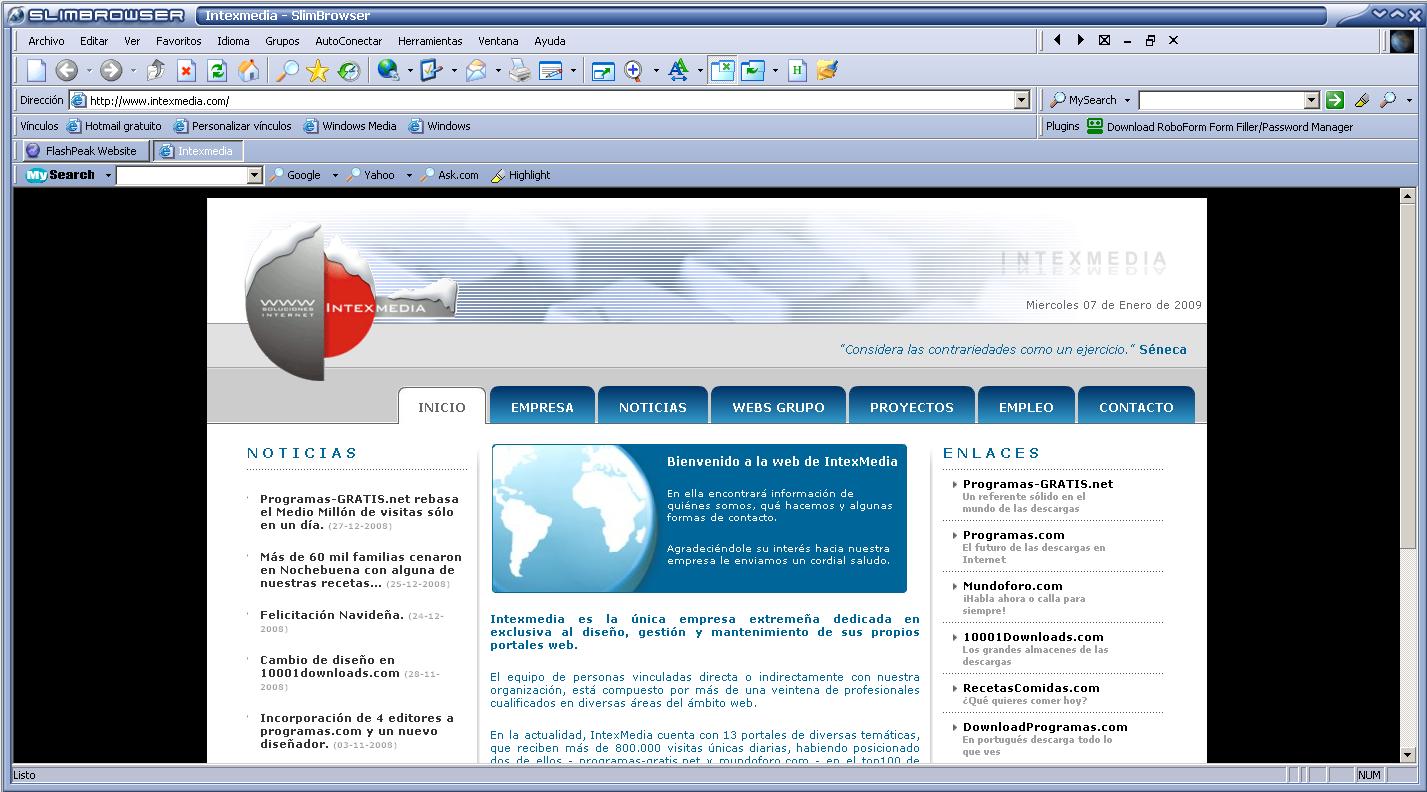Expand the address bar URL dropdown
Screen dimensions: 1427x792
click(x=1021, y=100)
